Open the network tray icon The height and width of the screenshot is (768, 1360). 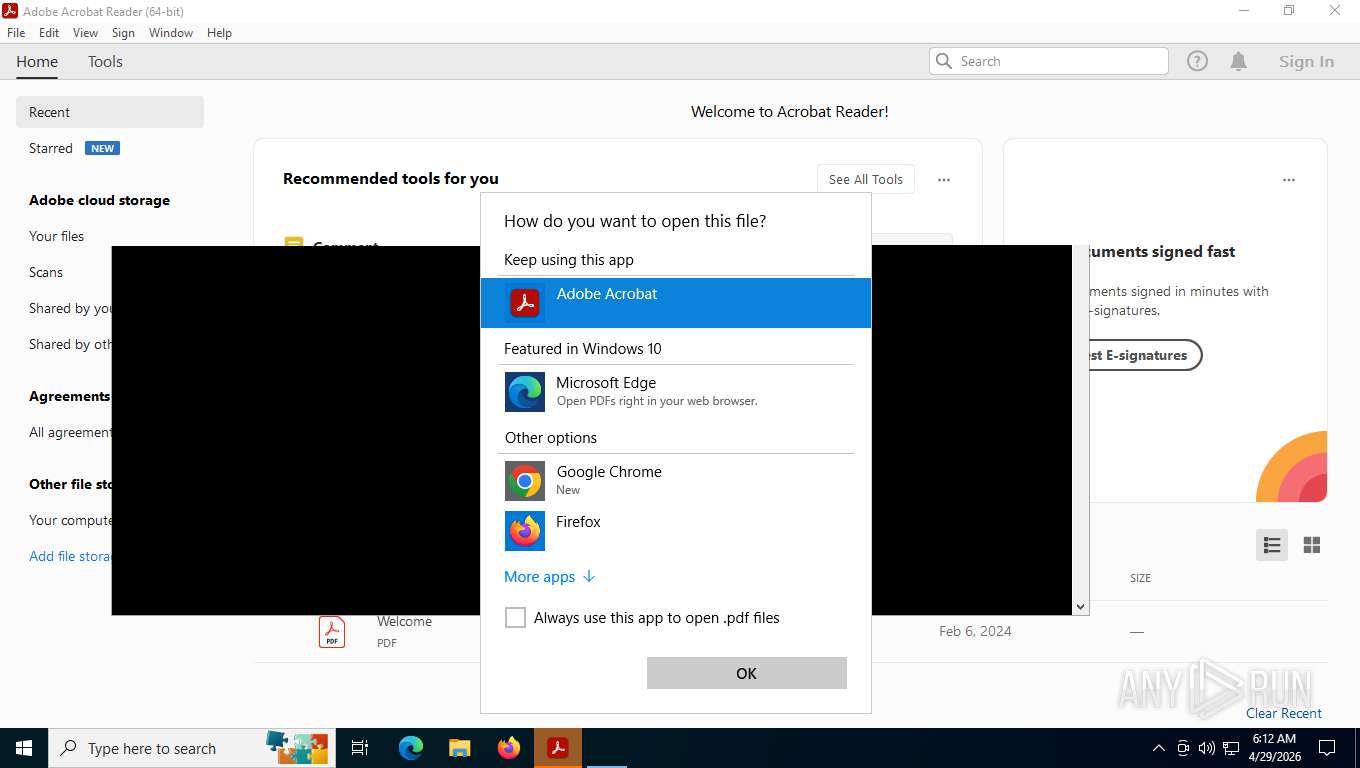(1231, 748)
